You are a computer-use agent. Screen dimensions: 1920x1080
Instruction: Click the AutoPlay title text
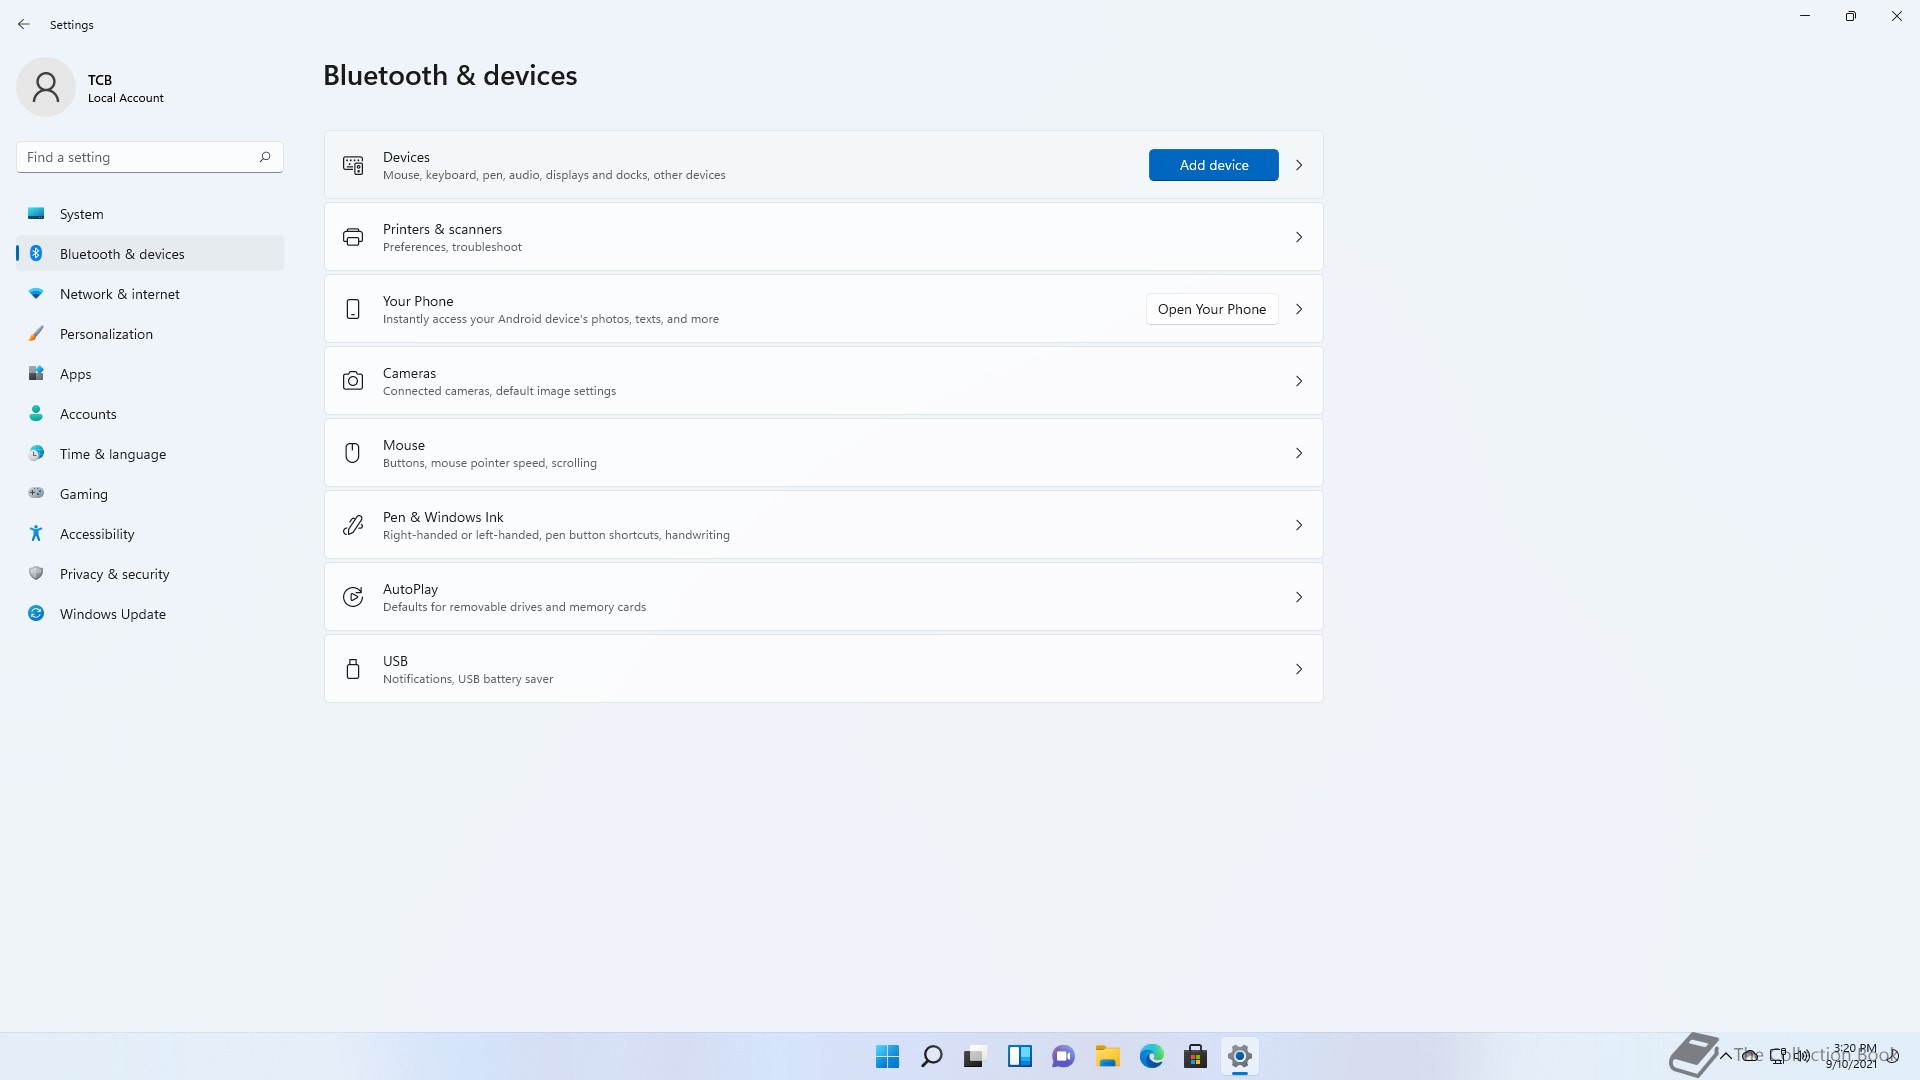[x=410, y=589]
